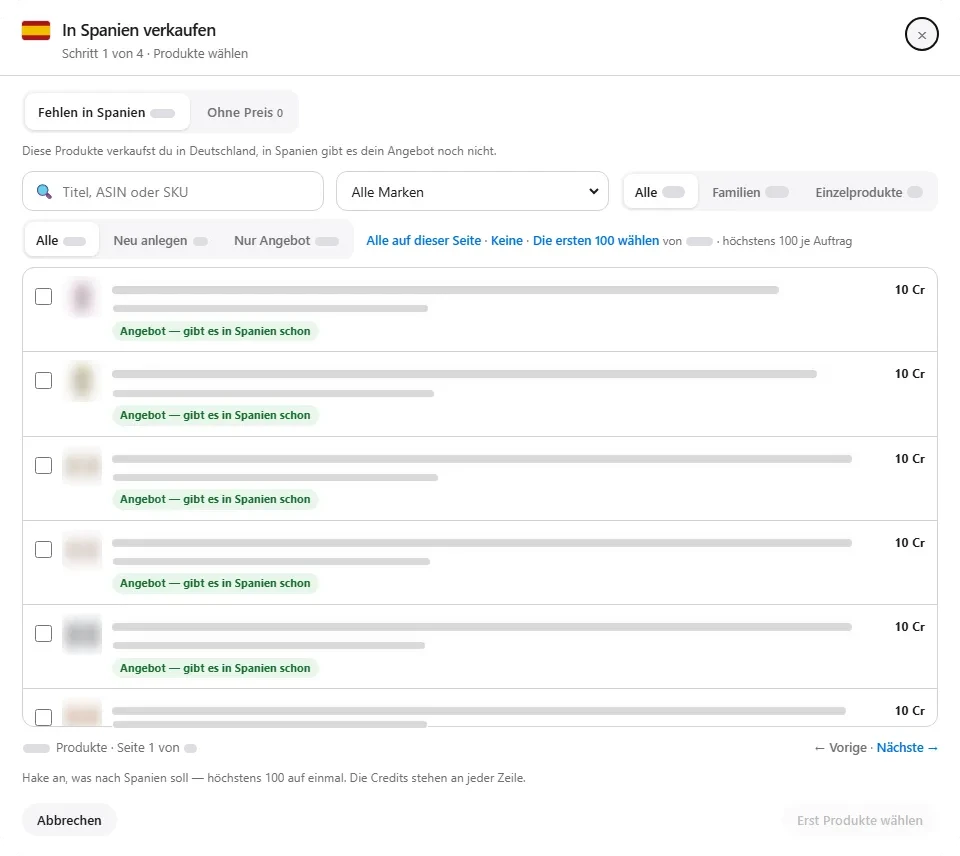Click the Keine selection link
This screenshot has height=856, width=960.
[507, 241]
